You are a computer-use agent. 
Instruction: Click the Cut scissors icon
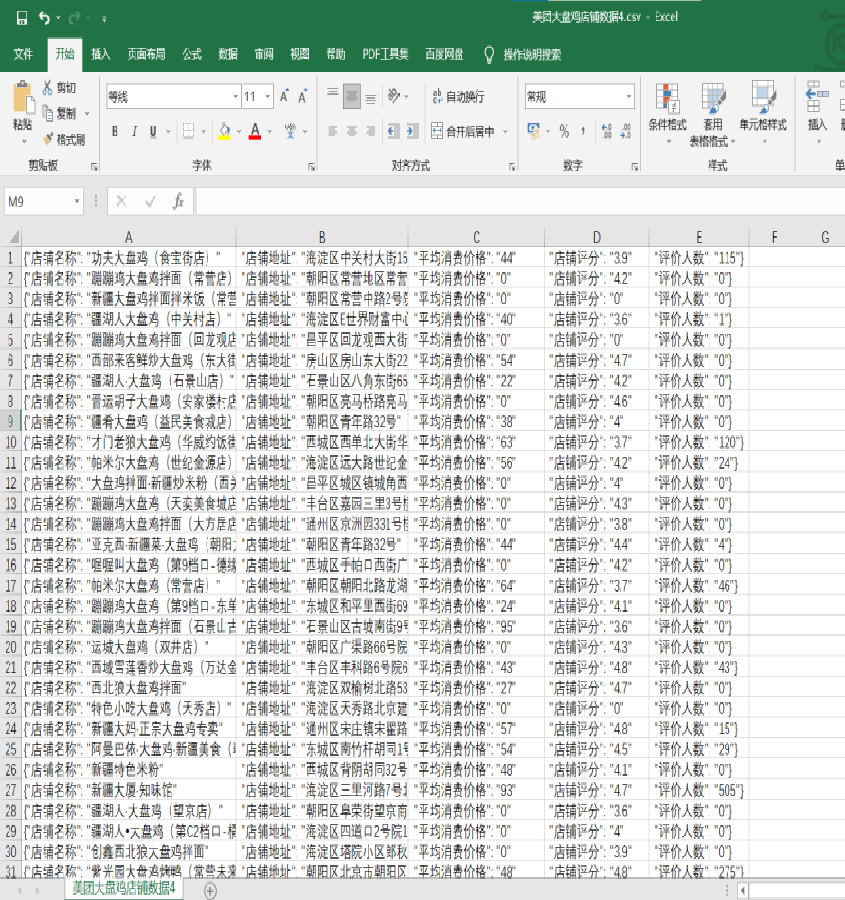click(x=48, y=87)
